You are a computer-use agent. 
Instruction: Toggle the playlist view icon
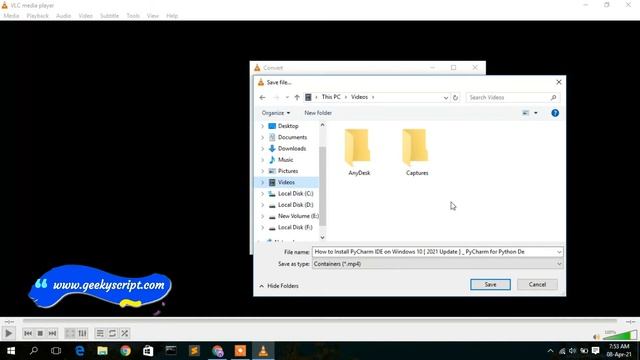tap(100, 333)
